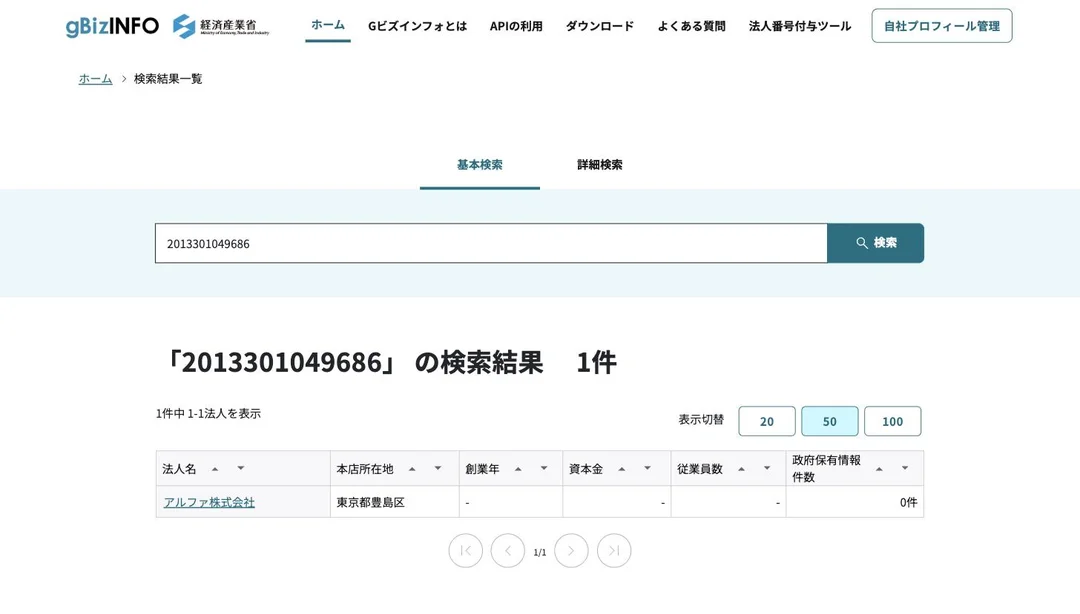Focus the search input with 2013301049686
1080x614 pixels.
pyautogui.click(x=491, y=243)
